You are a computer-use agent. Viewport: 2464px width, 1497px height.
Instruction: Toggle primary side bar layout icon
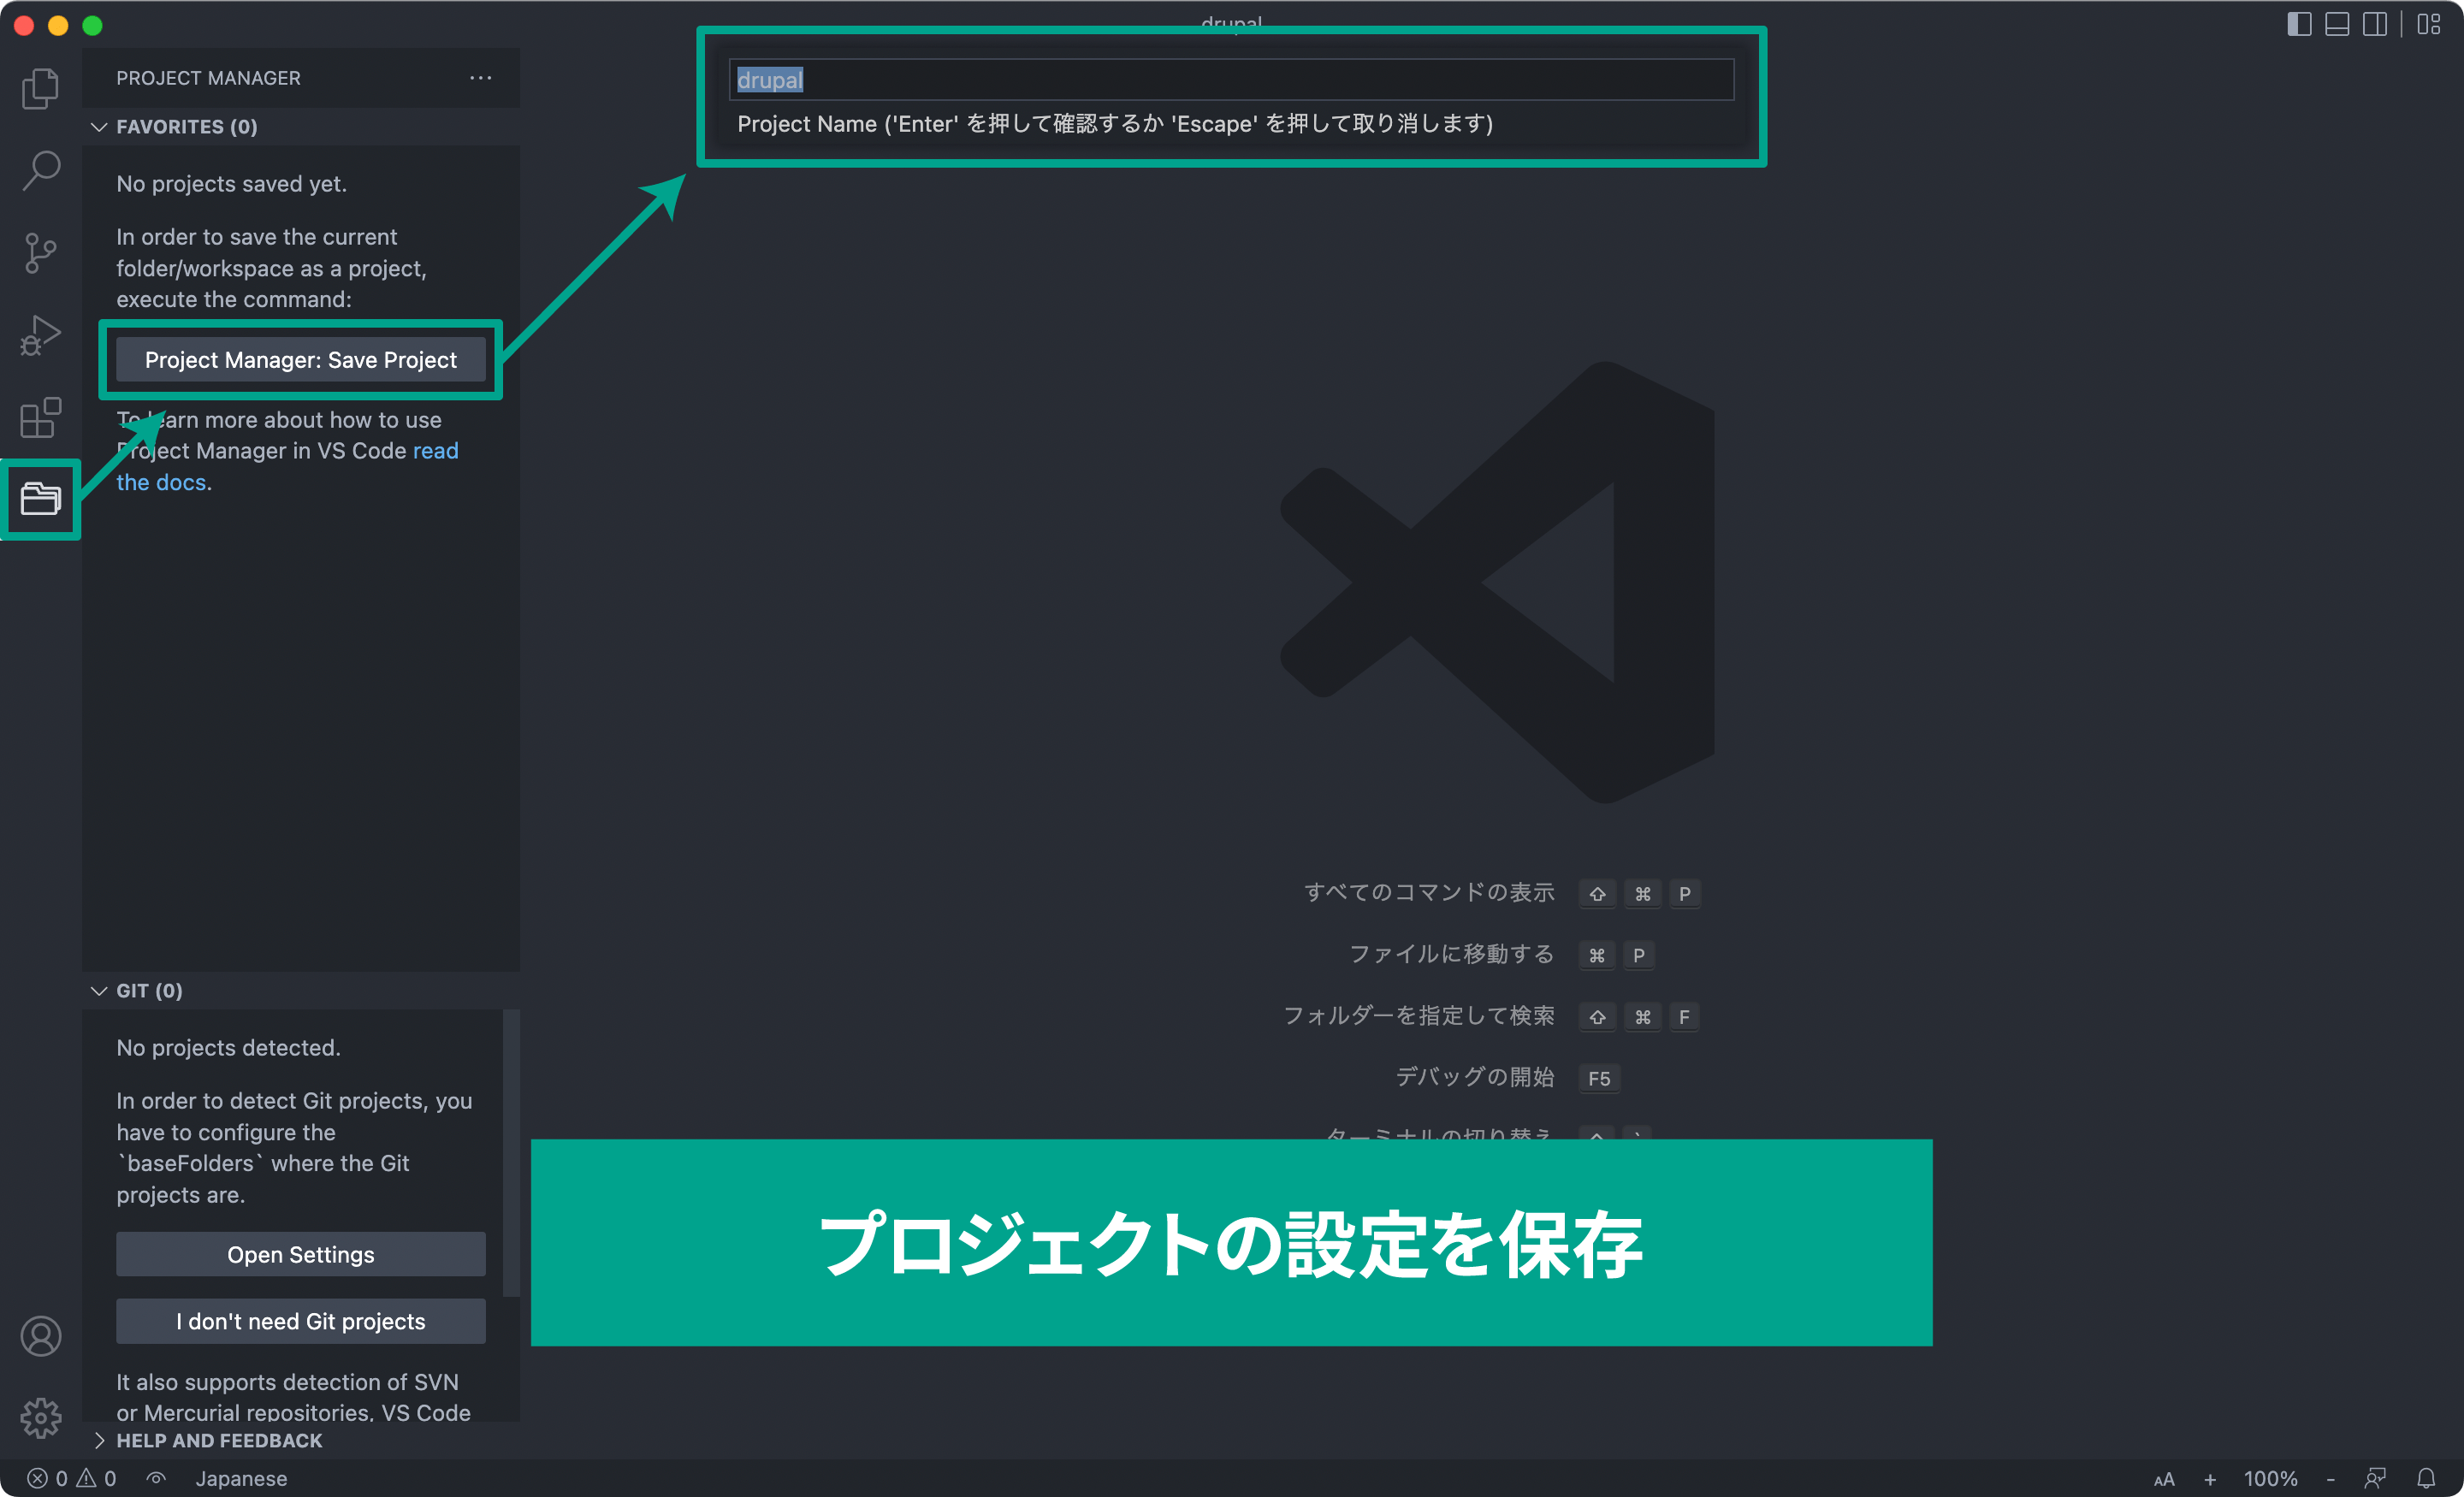click(2299, 24)
